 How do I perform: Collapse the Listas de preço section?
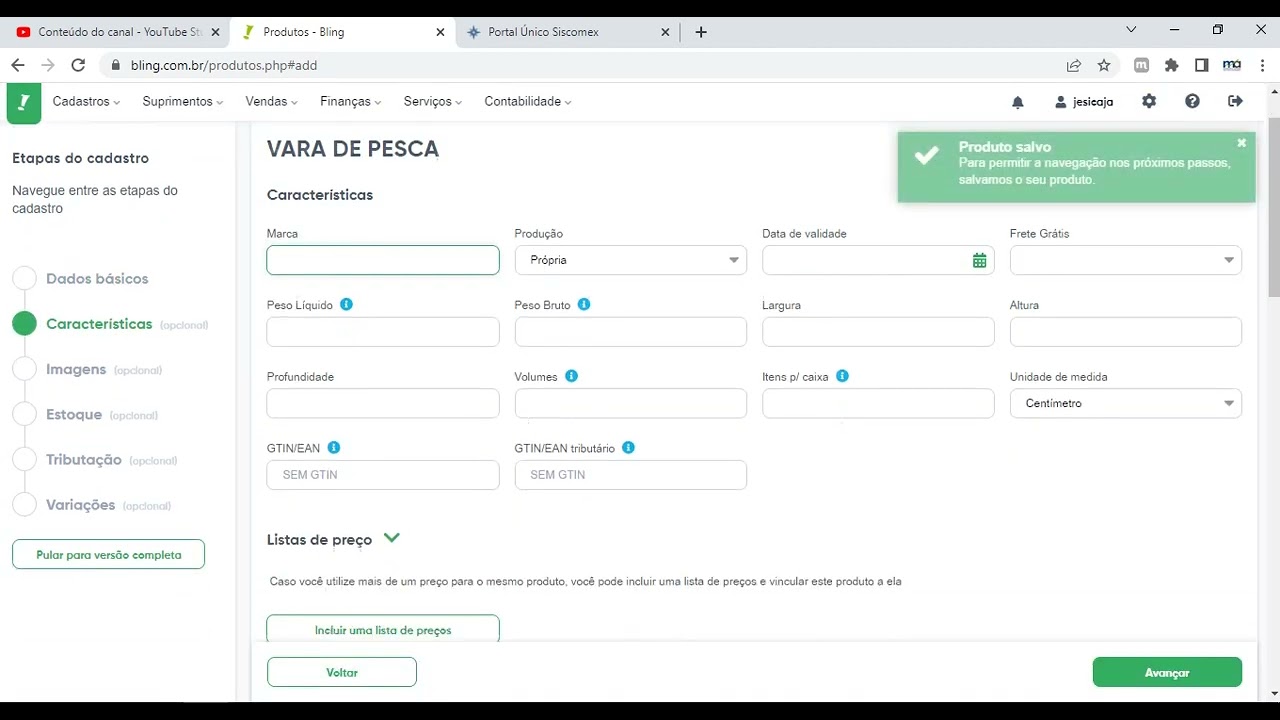[x=392, y=538]
